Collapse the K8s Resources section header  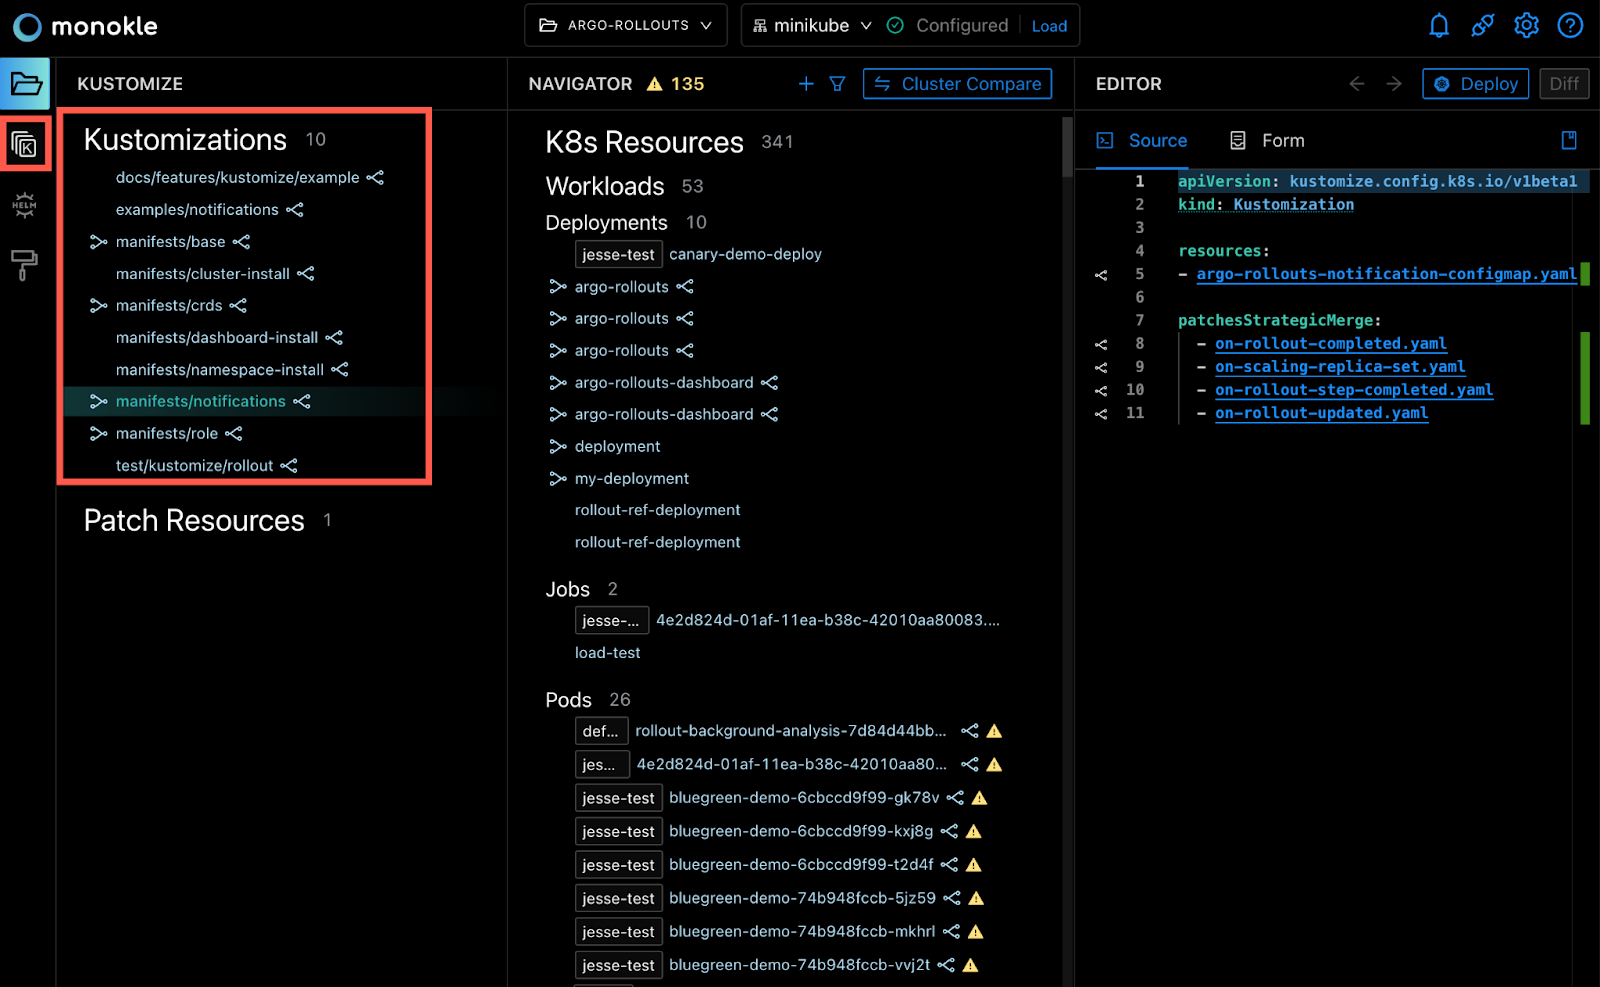644,143
